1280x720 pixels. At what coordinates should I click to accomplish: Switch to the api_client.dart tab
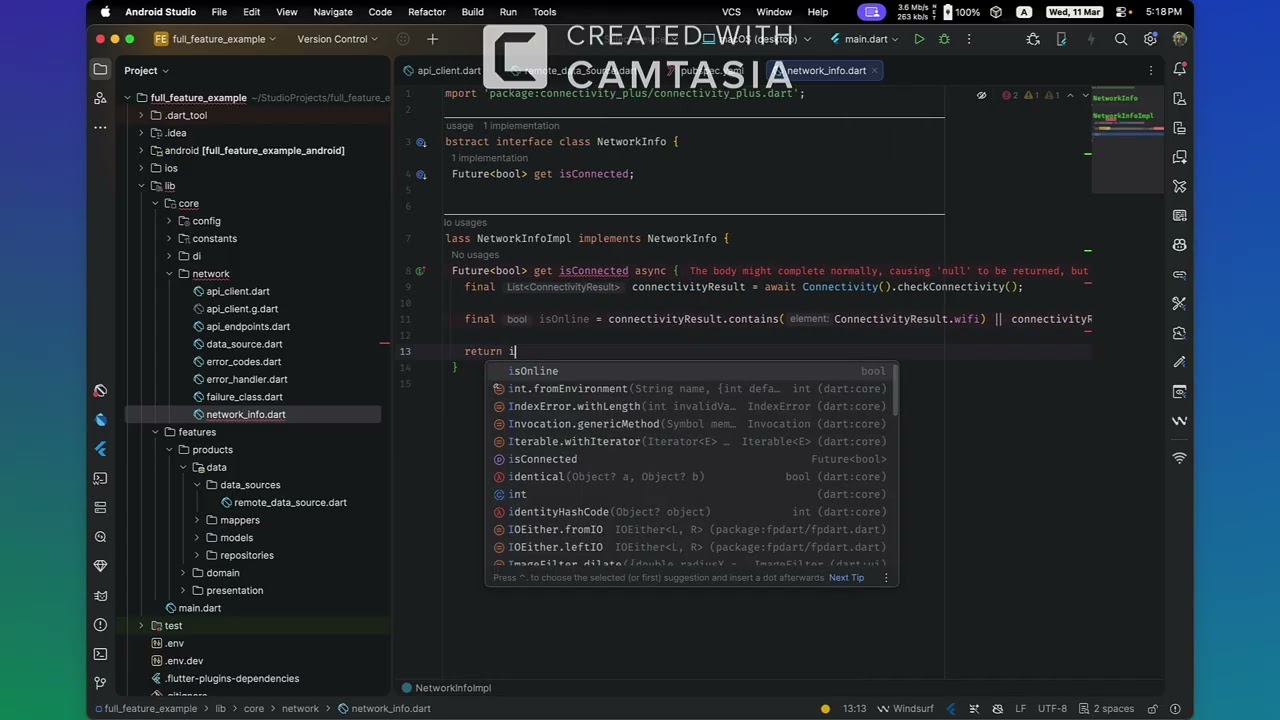click(x=441, y=71)
